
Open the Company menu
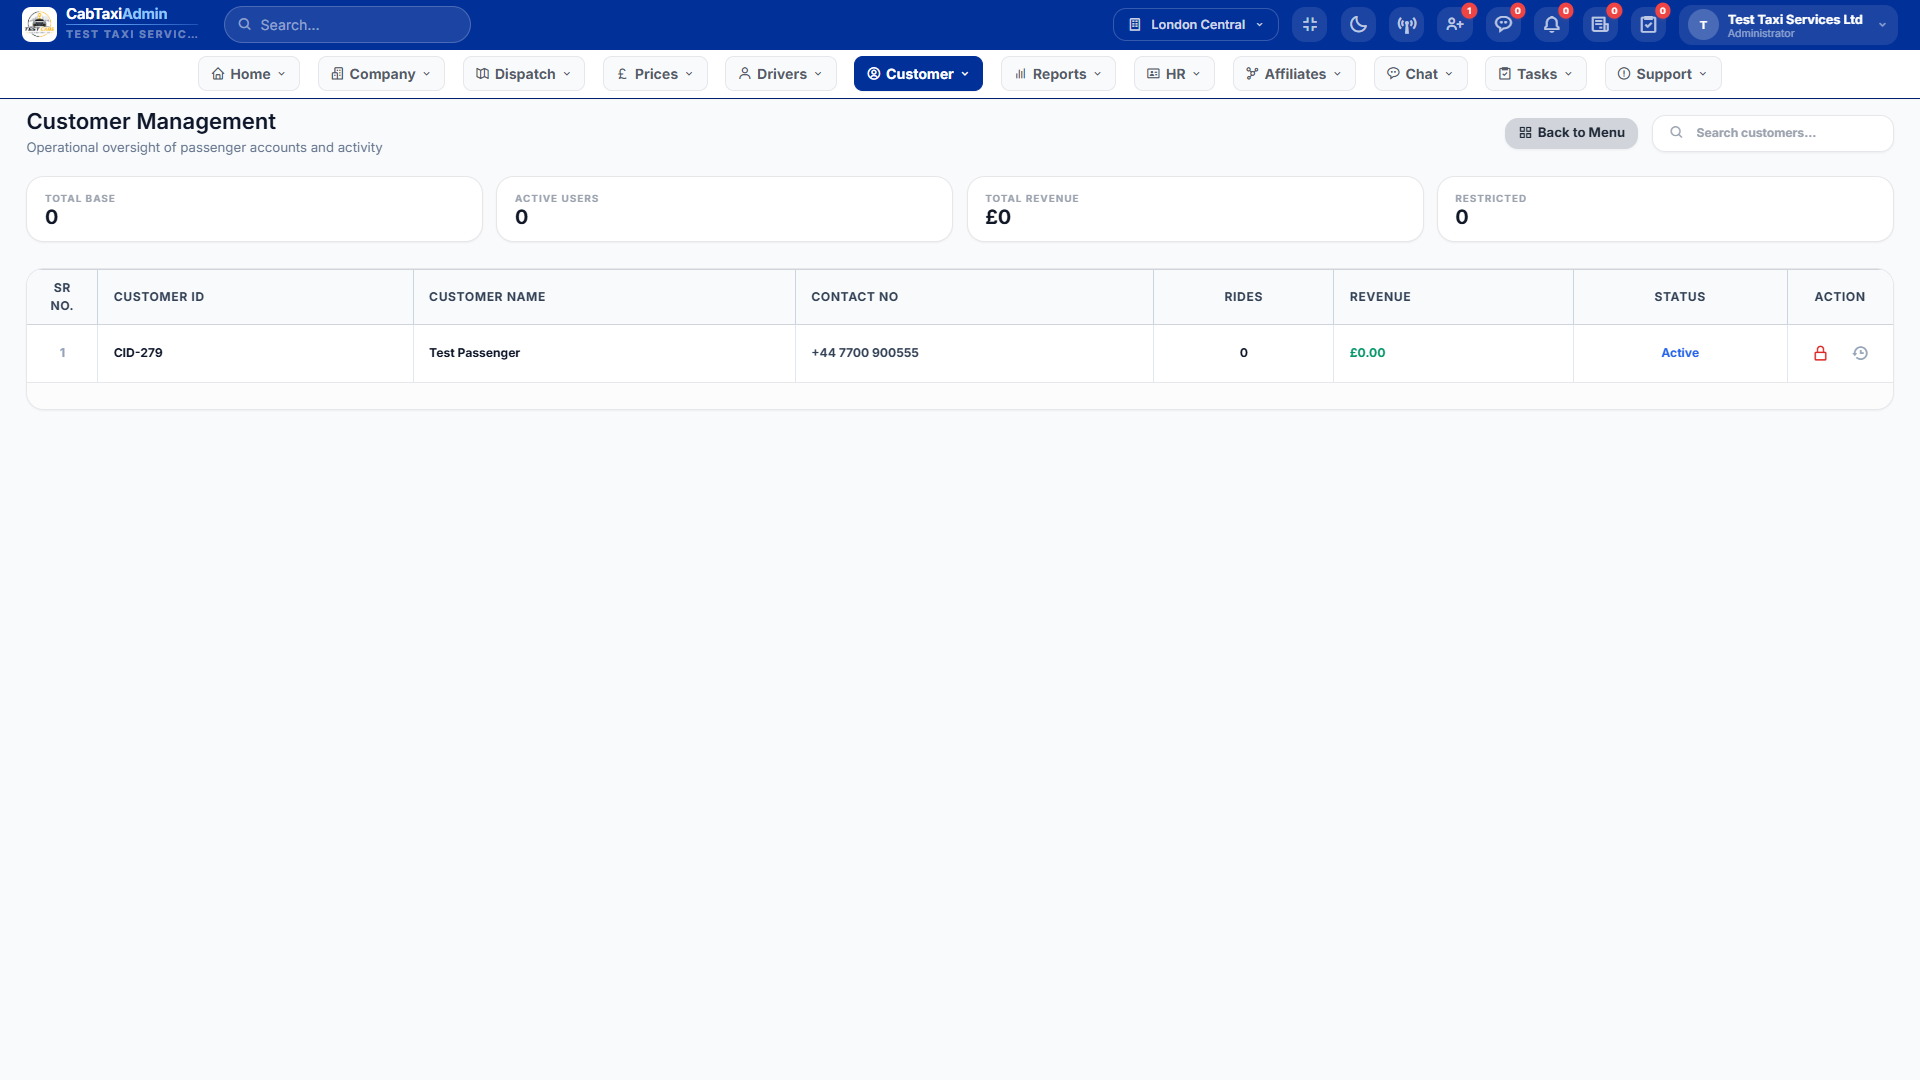tap(381, 74)
